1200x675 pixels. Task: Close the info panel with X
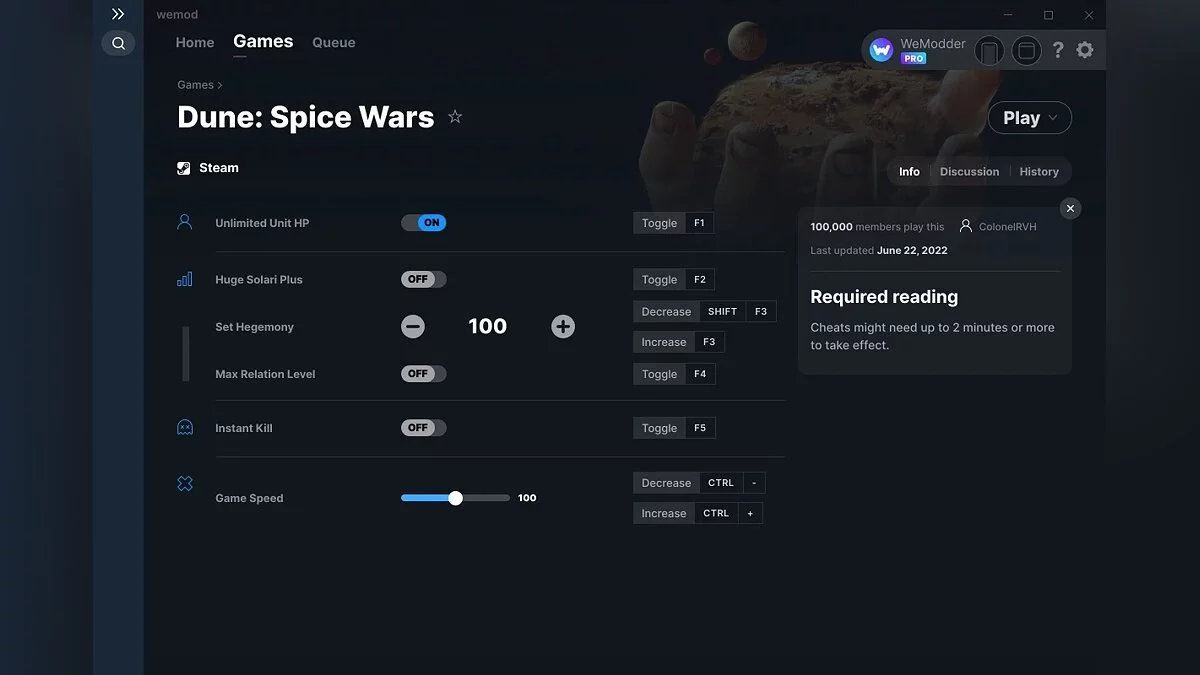1070,208
